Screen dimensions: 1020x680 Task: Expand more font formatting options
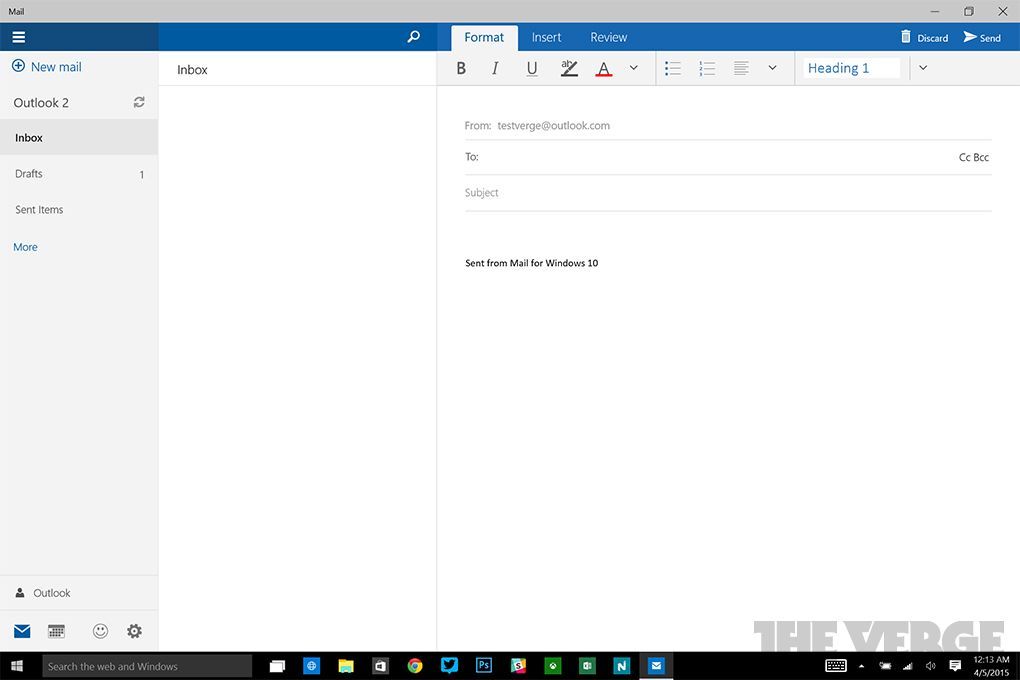(633, 67)
